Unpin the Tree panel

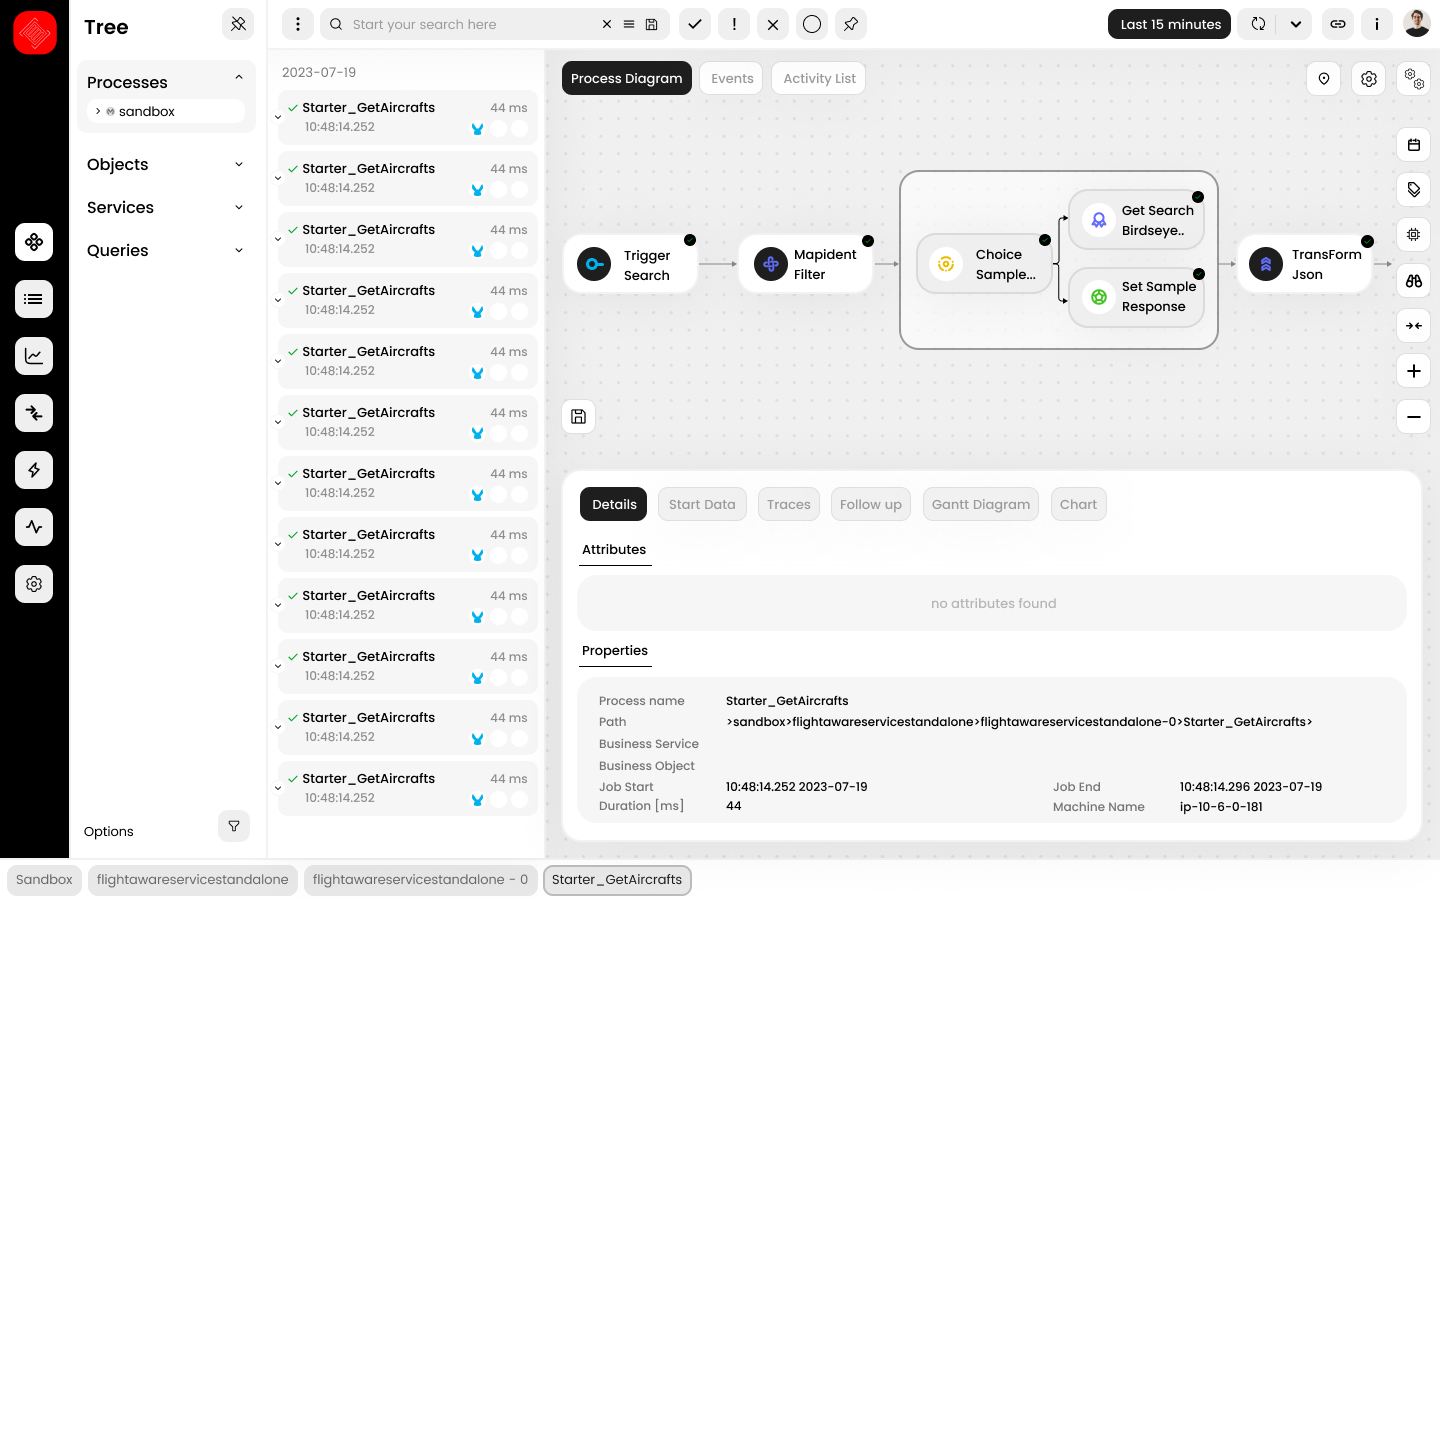point(238,24)
